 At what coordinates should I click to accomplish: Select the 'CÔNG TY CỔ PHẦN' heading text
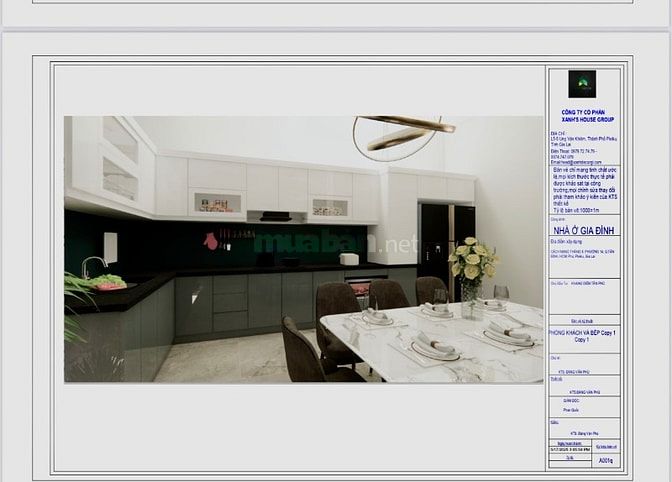583,112
